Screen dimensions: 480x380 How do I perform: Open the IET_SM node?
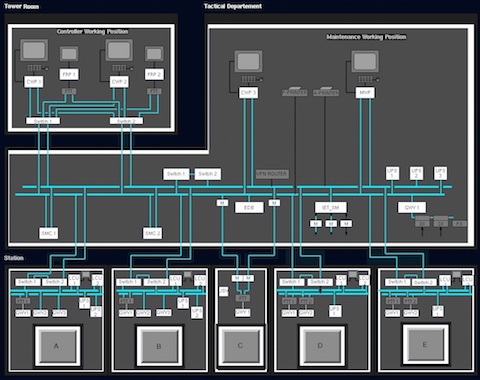(x=331, y=207)
